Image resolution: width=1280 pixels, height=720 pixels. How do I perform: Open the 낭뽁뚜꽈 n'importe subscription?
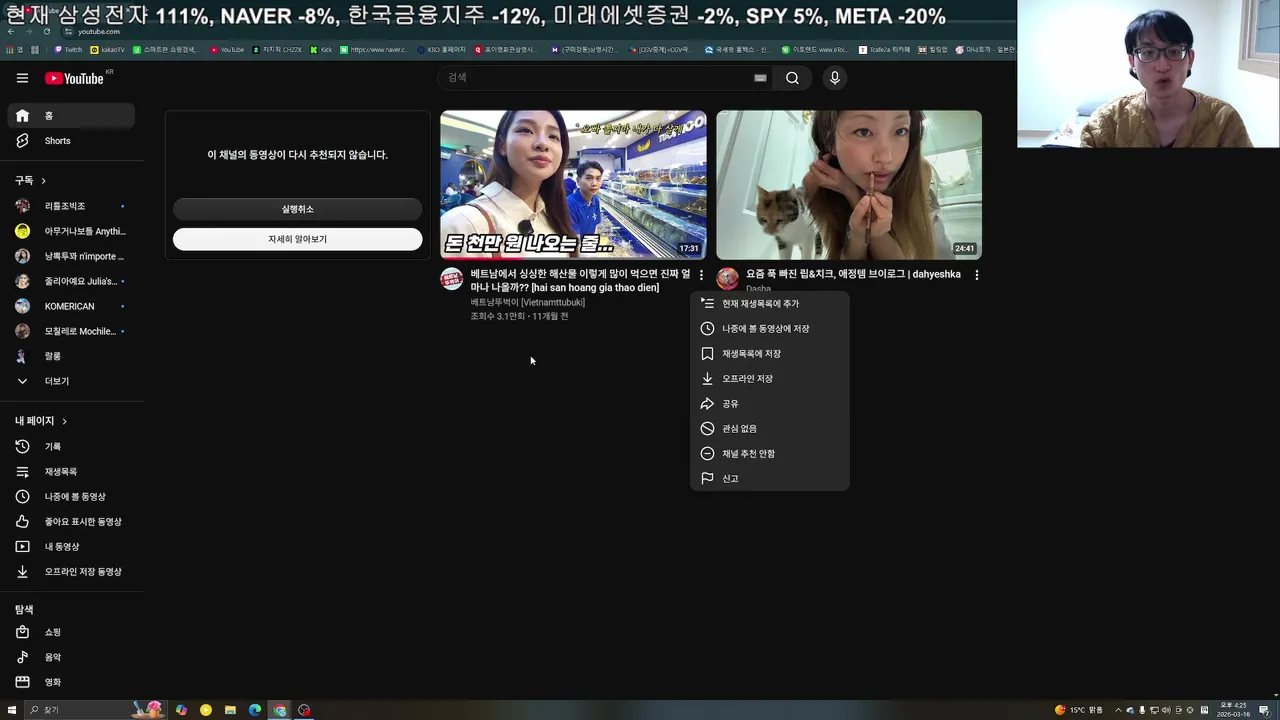(70, 256)
